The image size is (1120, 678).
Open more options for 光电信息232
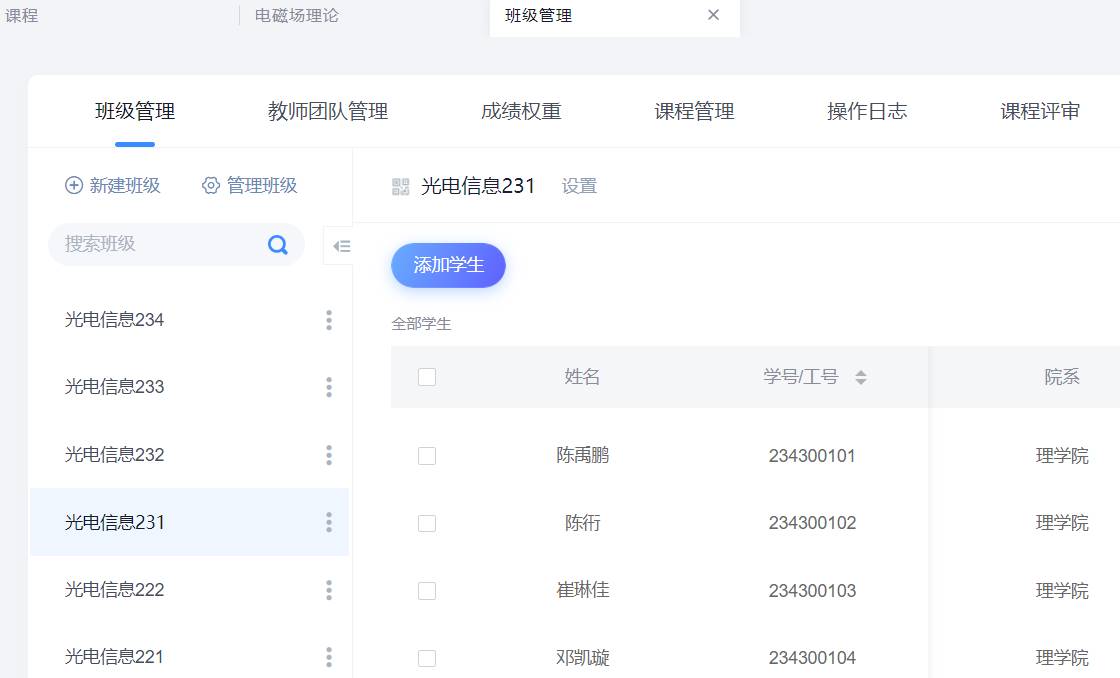coord(328,455)
